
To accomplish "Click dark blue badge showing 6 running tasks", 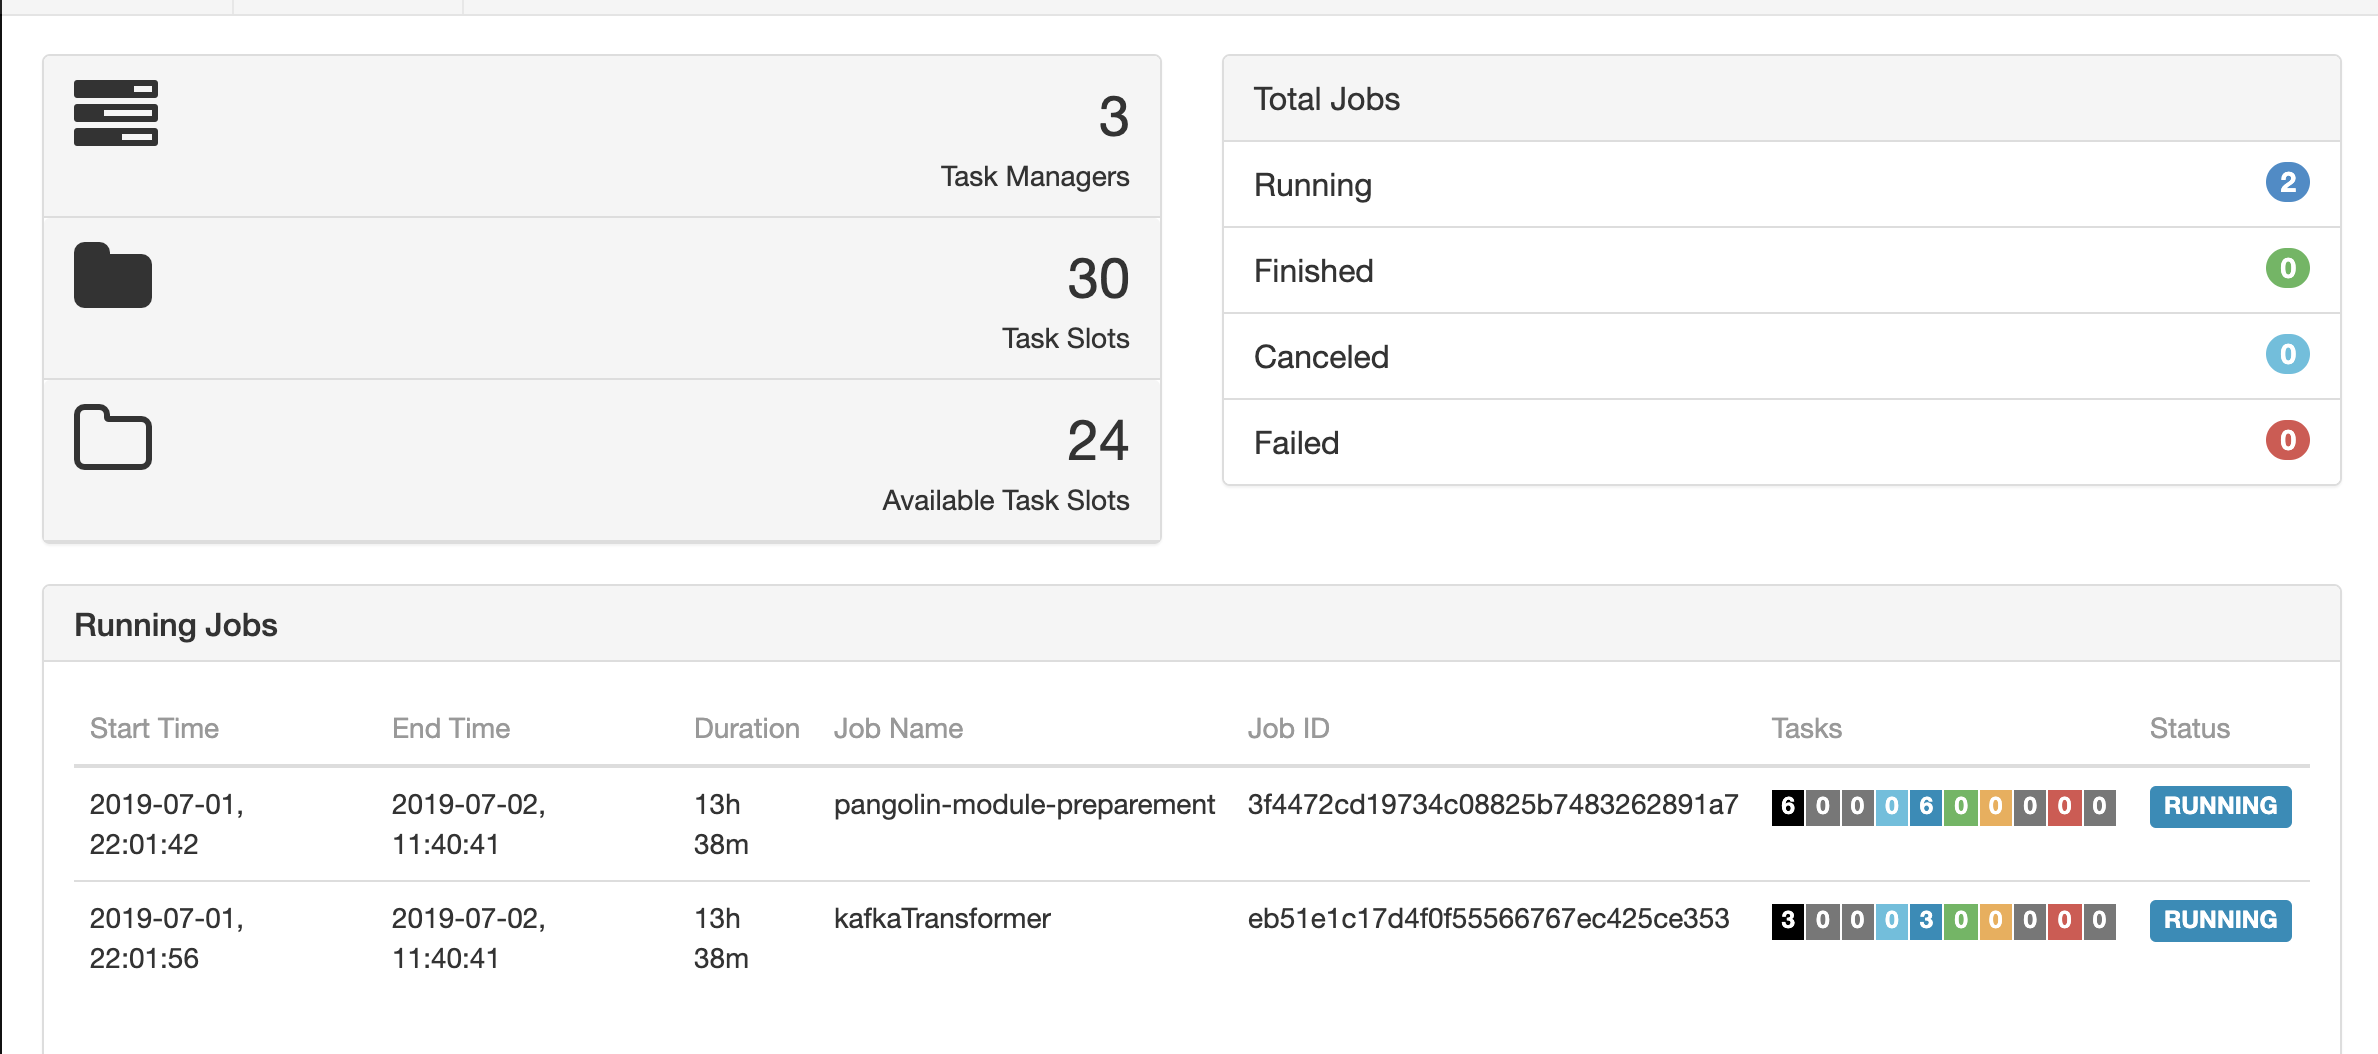I will coord(1926,807).
